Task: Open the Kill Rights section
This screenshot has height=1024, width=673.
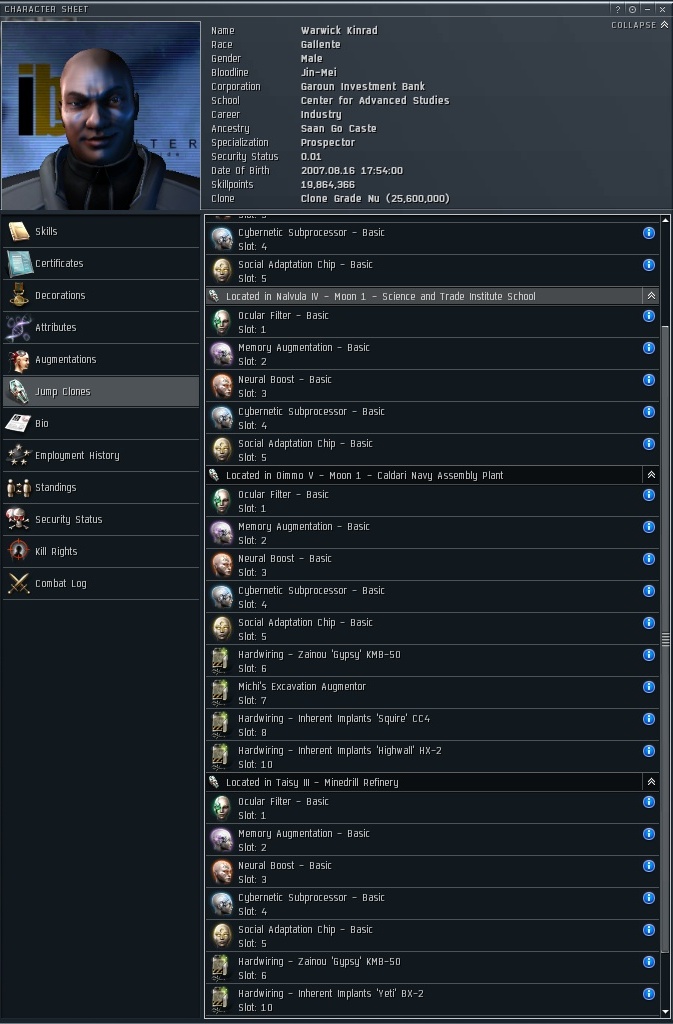Action: [x=101, y=551]
